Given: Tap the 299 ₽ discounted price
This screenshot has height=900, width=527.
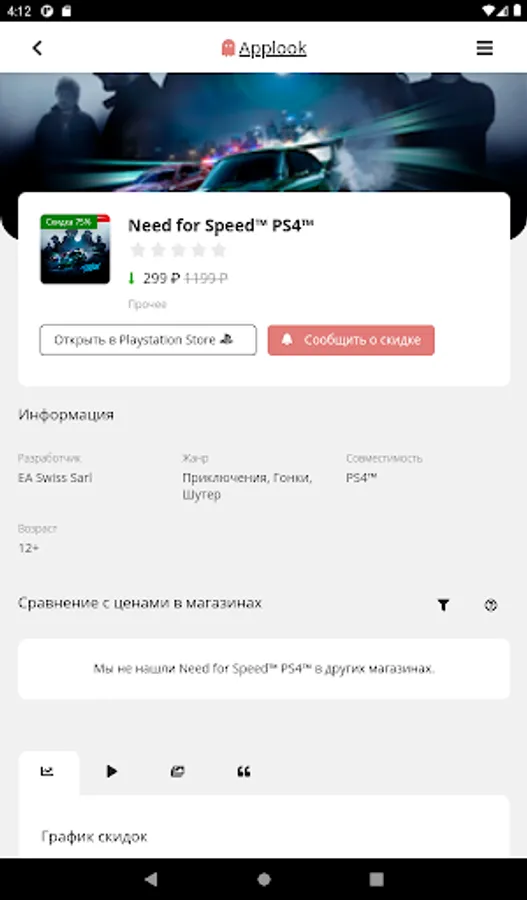Looking at the screenshot, I should click(161, 279).
